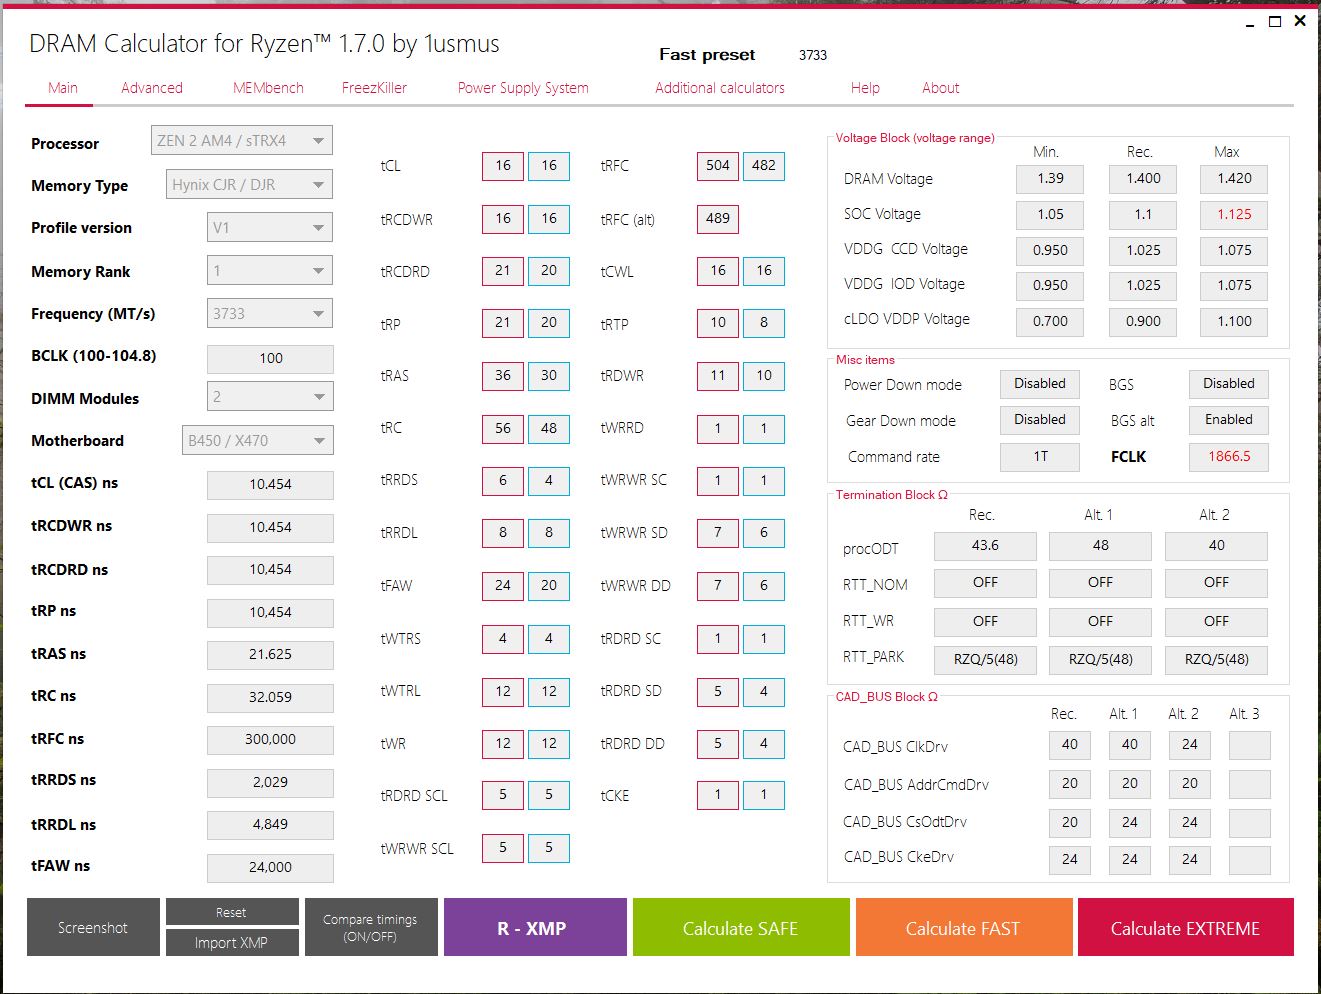This screenshot has height=994, width=1321.
Task: Click the CAD_BUS CsOdtDrv Alt. 1 value
Action: tap(1130, 823)
